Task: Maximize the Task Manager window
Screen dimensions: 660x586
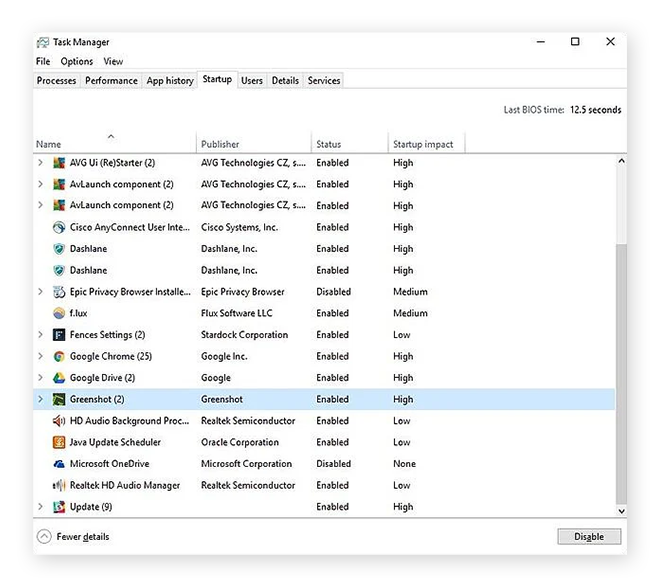Action: tap(575, 42)
